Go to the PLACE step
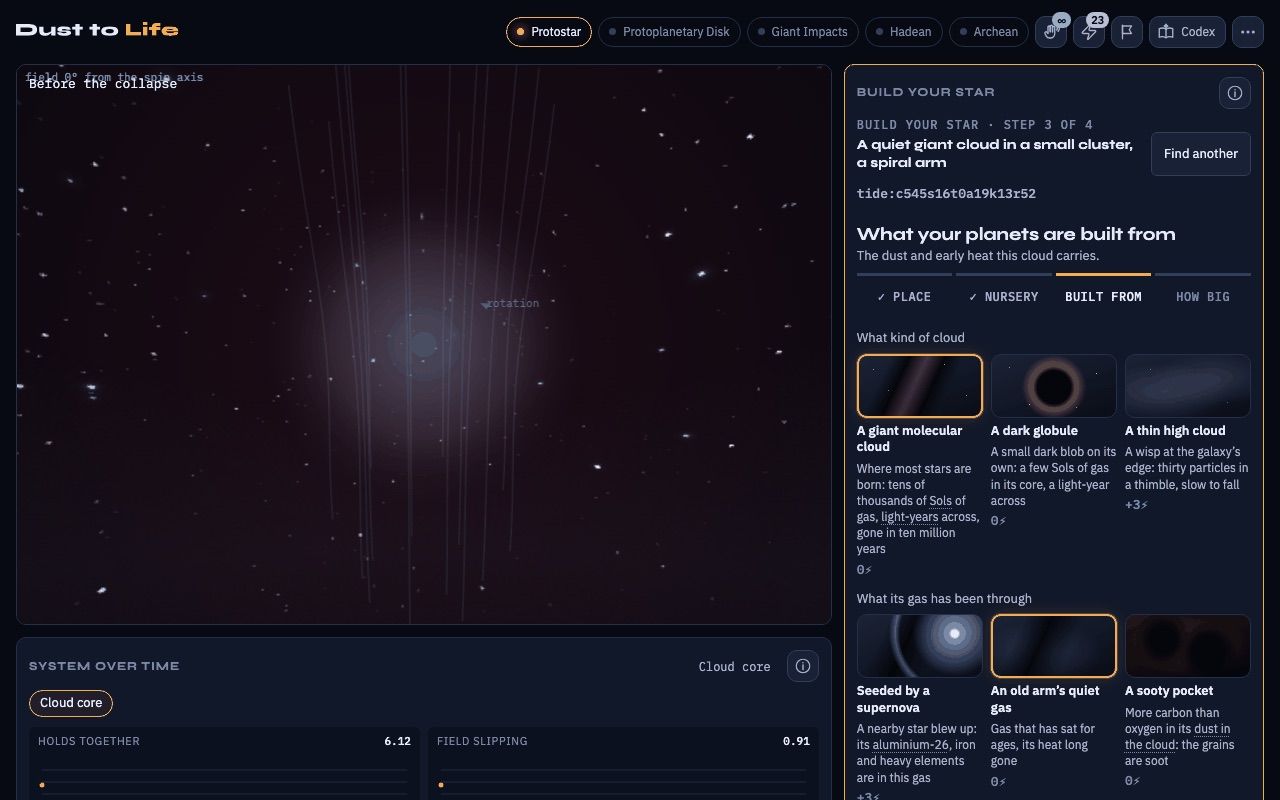Viewport: 1280px width, 800px height. tap(904, 297)
